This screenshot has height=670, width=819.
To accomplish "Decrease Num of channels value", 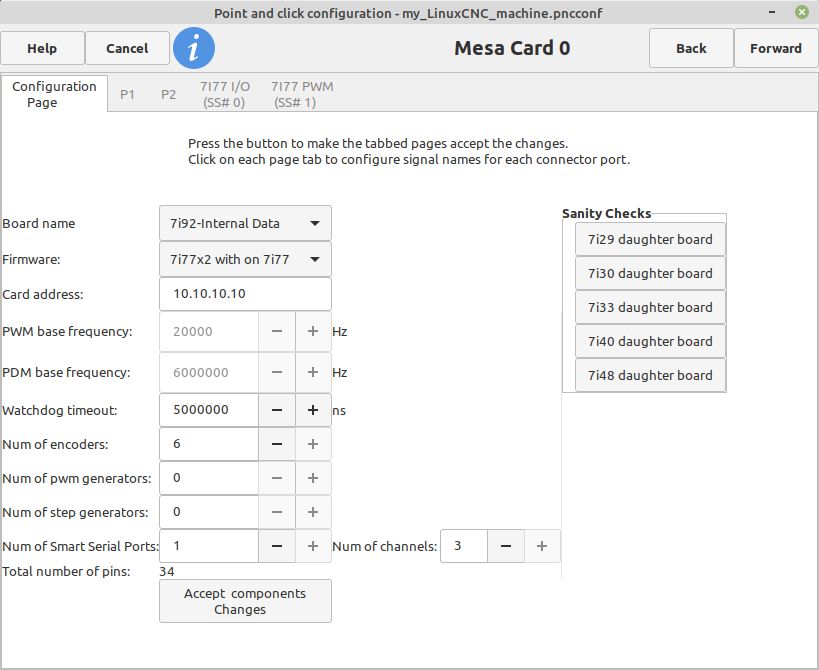I will [x=506, y=546].
